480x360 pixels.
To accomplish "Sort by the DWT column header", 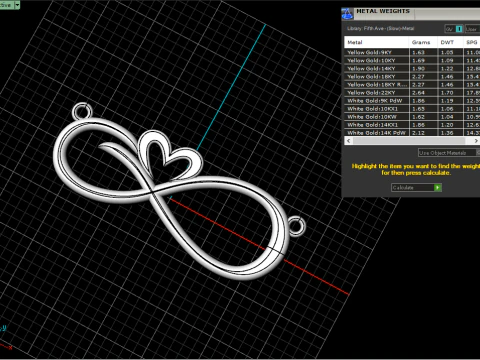I will (450, 42).
